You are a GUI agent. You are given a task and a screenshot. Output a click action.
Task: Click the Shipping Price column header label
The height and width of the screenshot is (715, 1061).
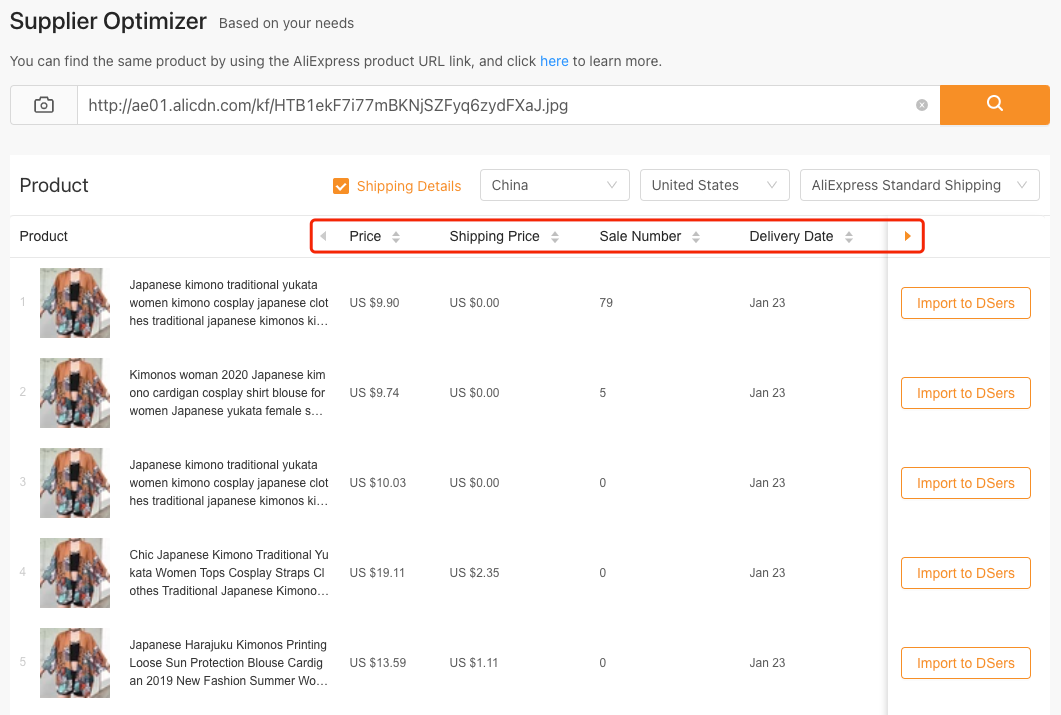pyautogui.click(x=495, y=236)
